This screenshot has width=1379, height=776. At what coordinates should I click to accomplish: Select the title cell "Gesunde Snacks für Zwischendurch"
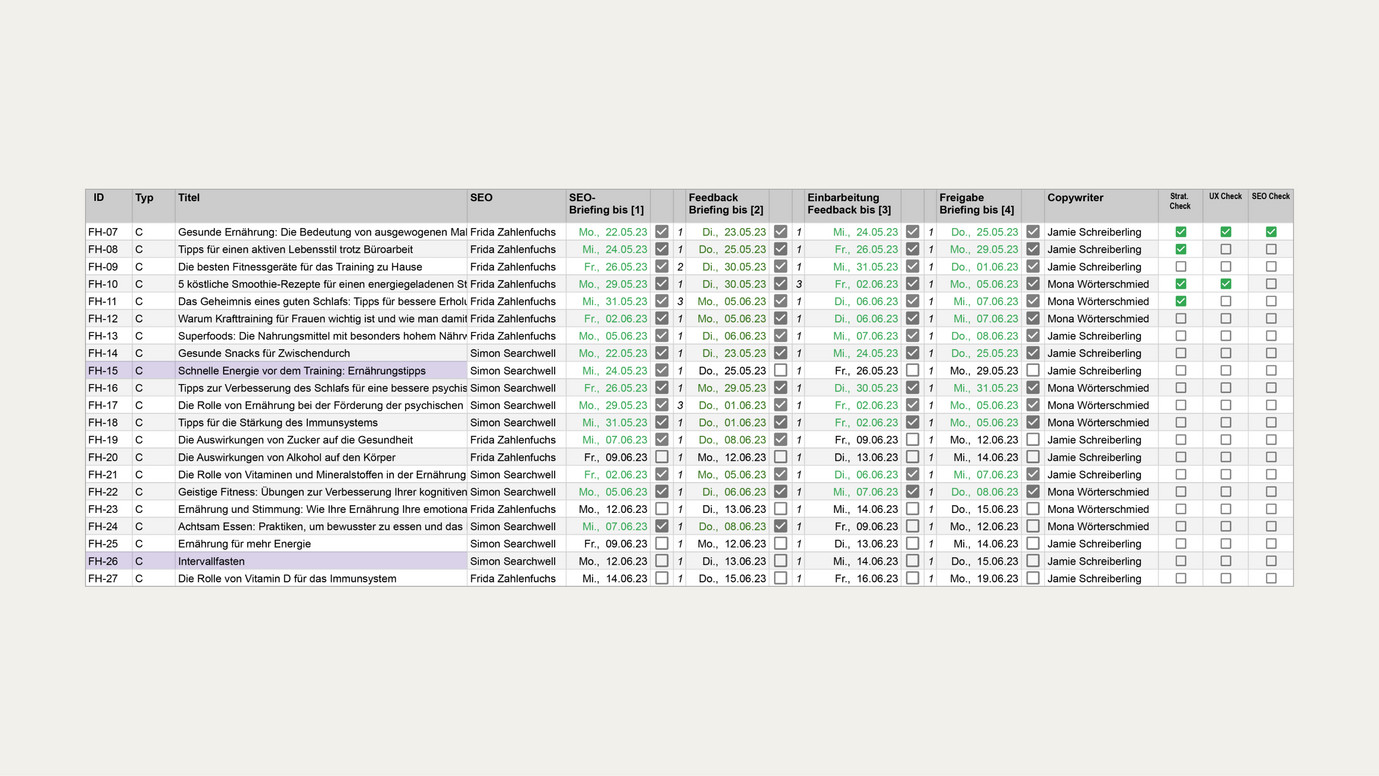pyautogui.click(x=320, y=353)
